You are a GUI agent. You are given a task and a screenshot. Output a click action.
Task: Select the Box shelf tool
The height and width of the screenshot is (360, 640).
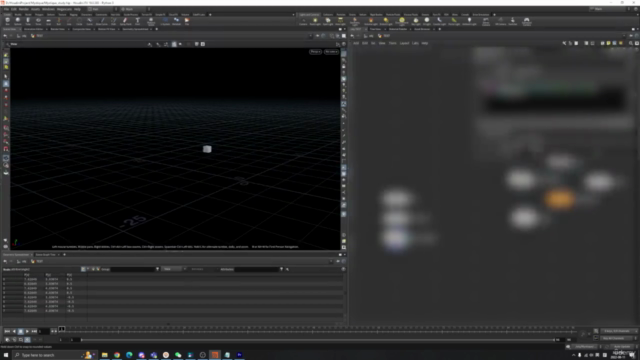[7, 21]
